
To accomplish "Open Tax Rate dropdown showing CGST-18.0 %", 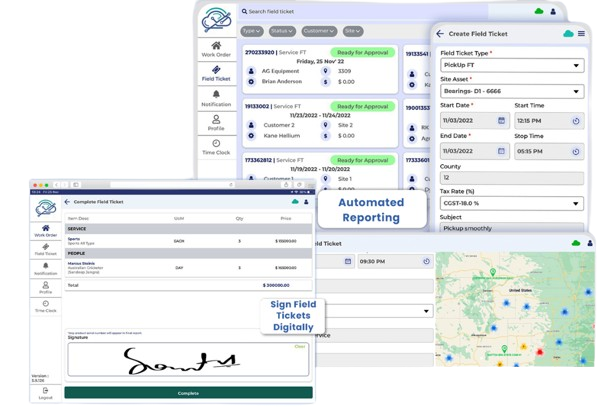I will [512, 203].
